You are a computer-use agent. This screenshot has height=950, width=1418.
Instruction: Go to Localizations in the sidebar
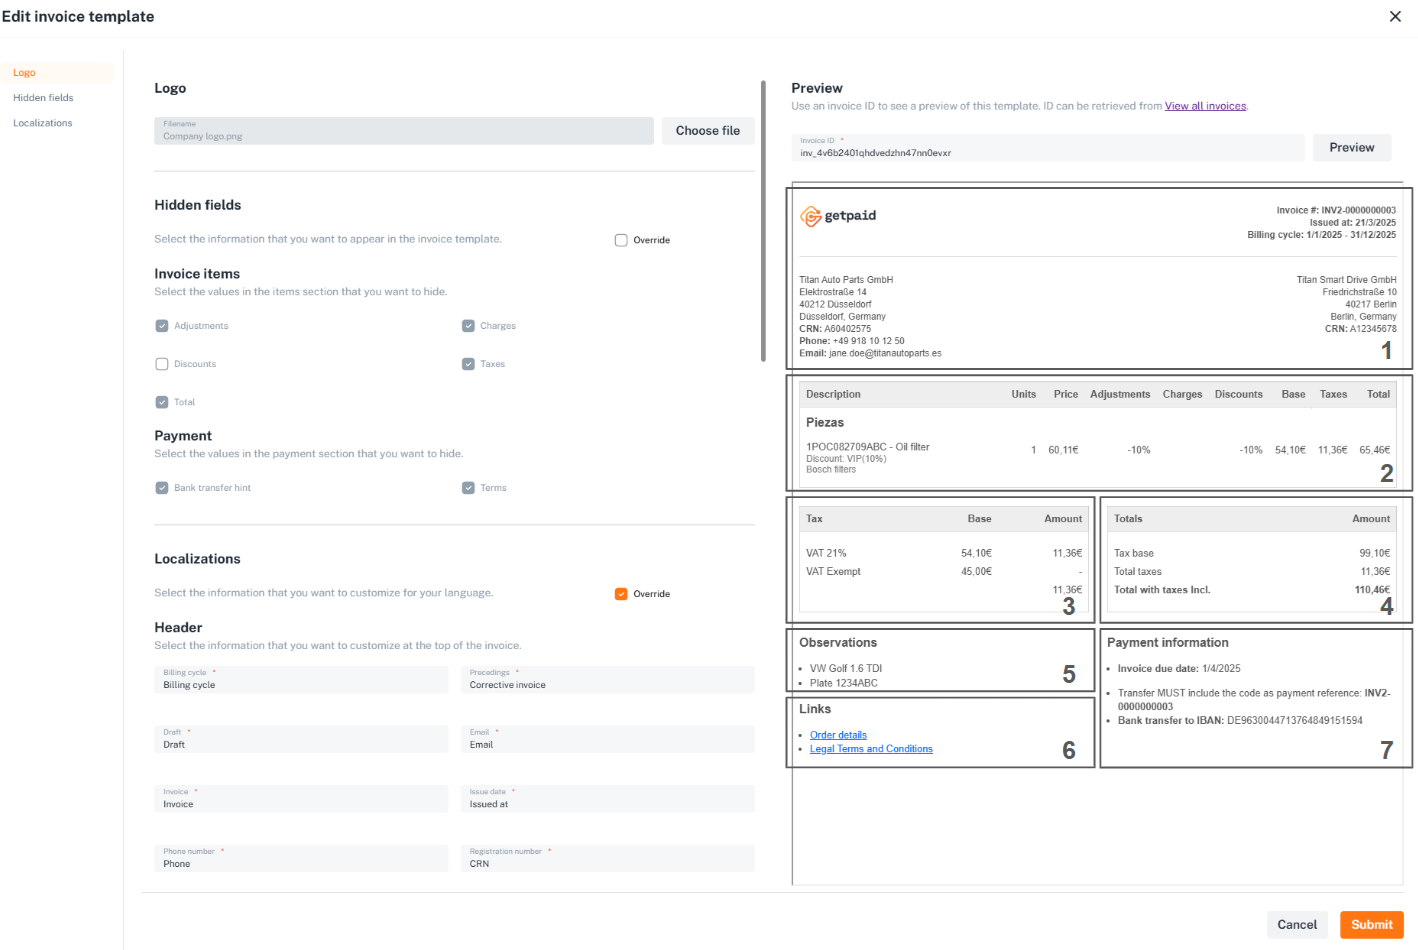tap(43, 123)
